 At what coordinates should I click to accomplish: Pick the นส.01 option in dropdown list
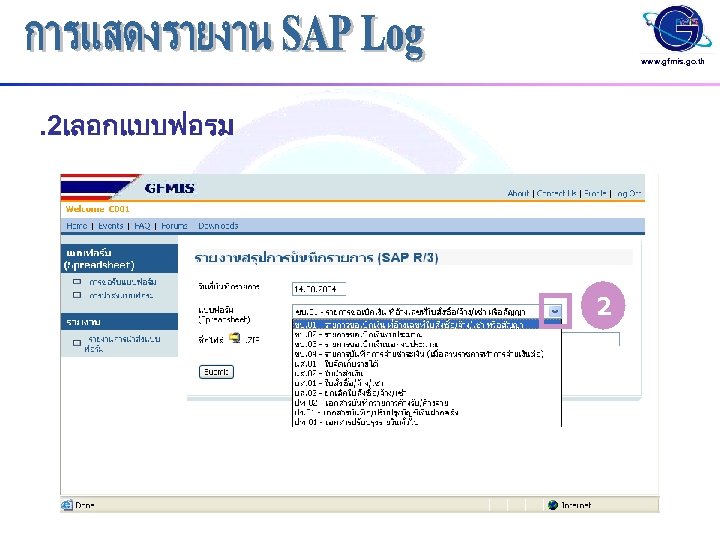coord(427,364)
